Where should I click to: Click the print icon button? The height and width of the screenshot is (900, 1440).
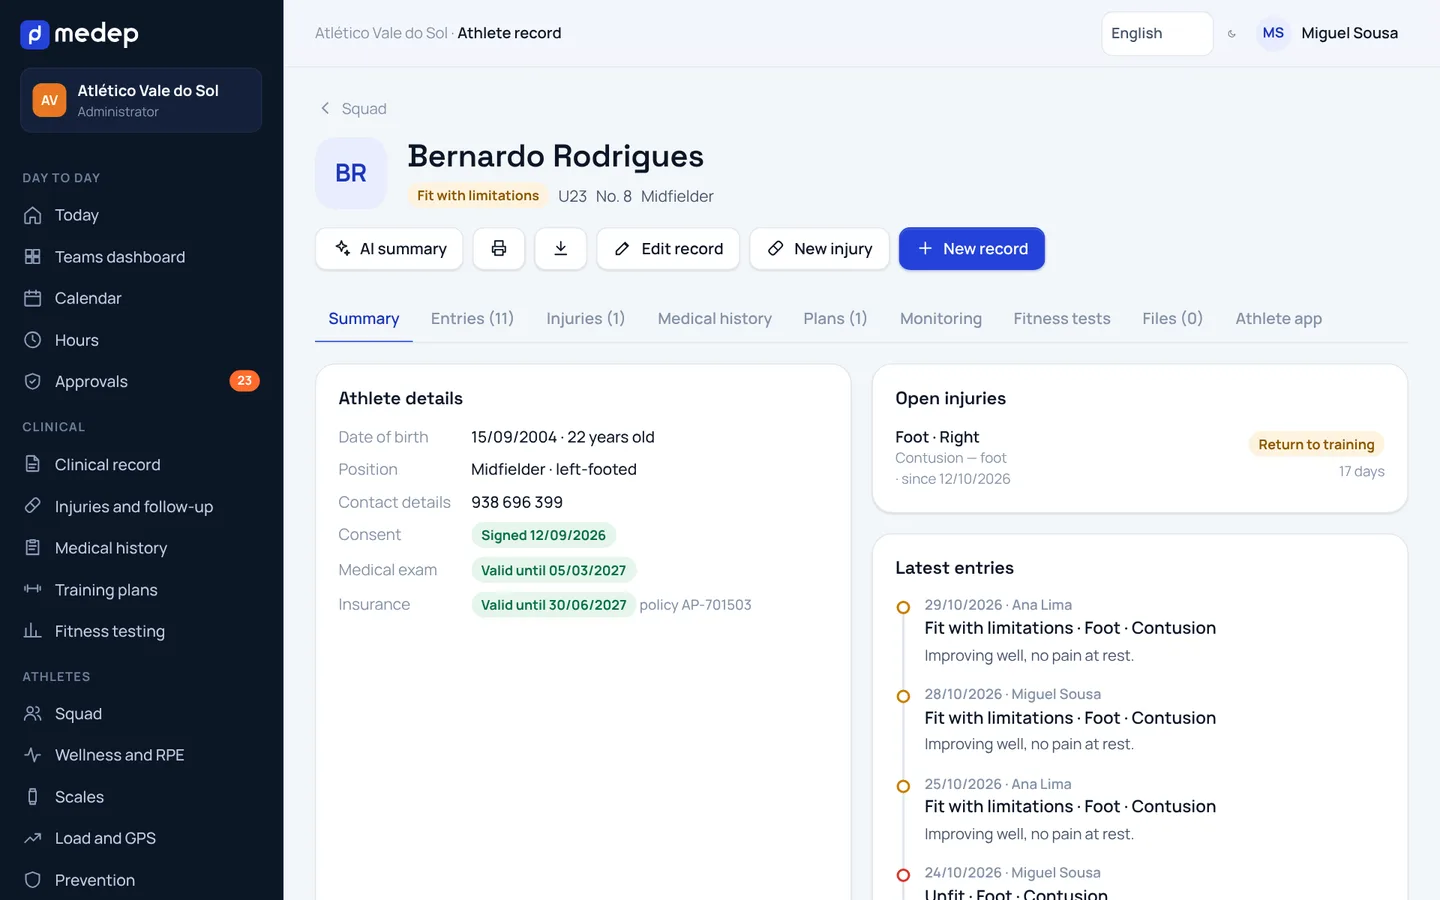coord(499,249)
